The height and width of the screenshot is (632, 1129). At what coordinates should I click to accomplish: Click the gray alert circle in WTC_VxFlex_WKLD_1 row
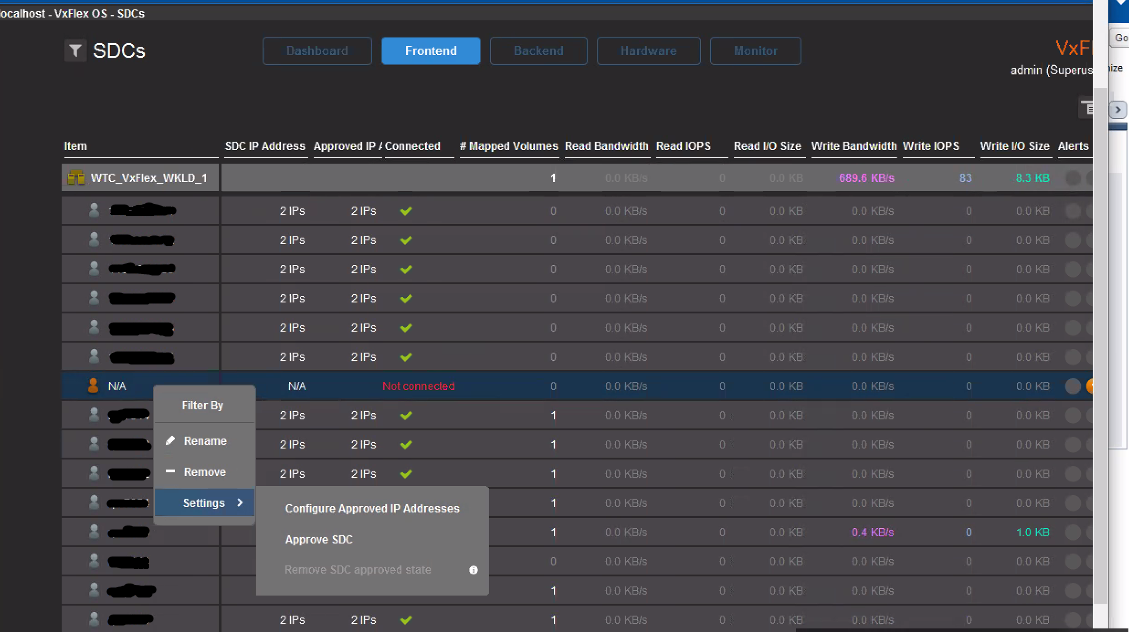coord(1072,178)
